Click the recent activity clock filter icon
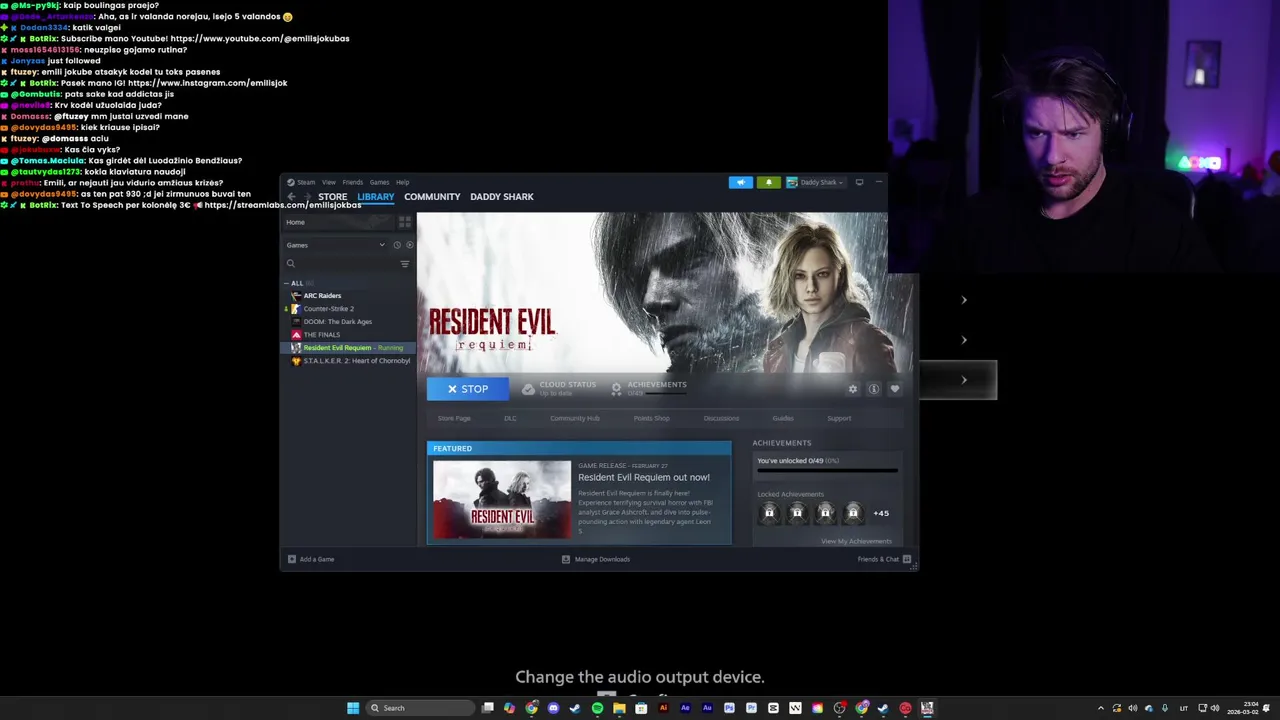The width and height of the screenshot is (1280, 720). click(397, 245)
